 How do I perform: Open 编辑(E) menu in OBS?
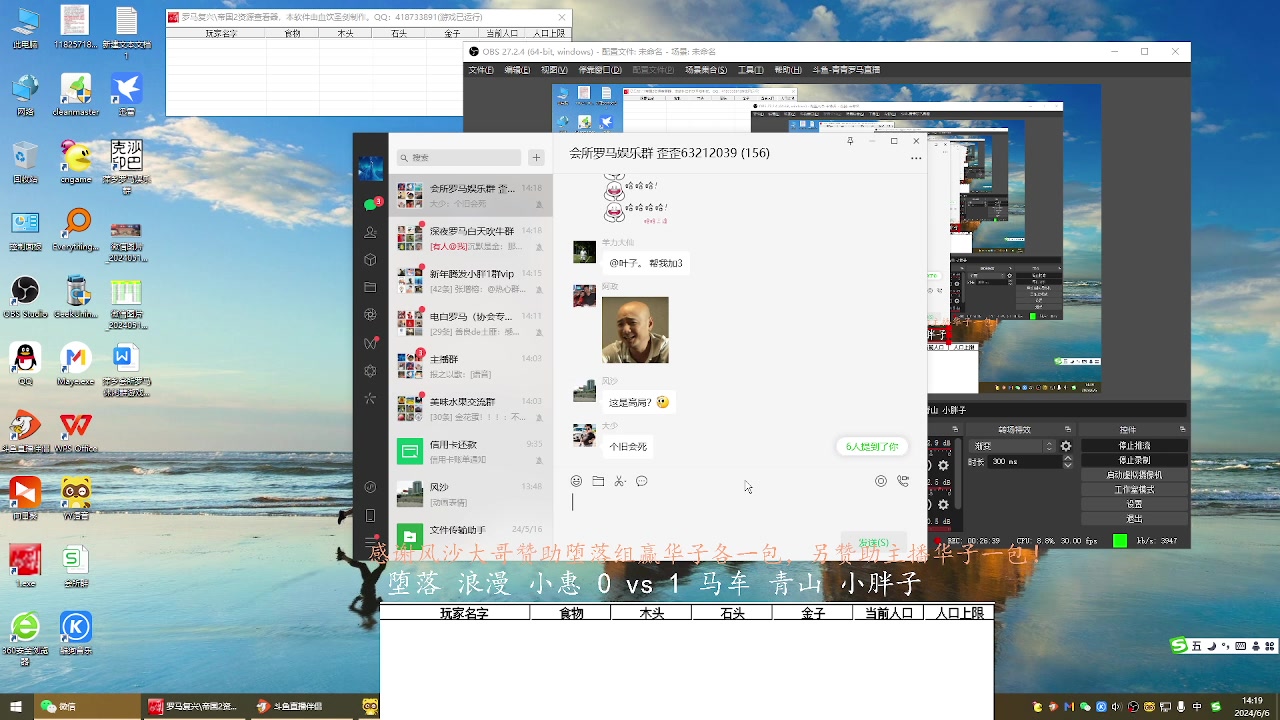(x=517, y=70)
